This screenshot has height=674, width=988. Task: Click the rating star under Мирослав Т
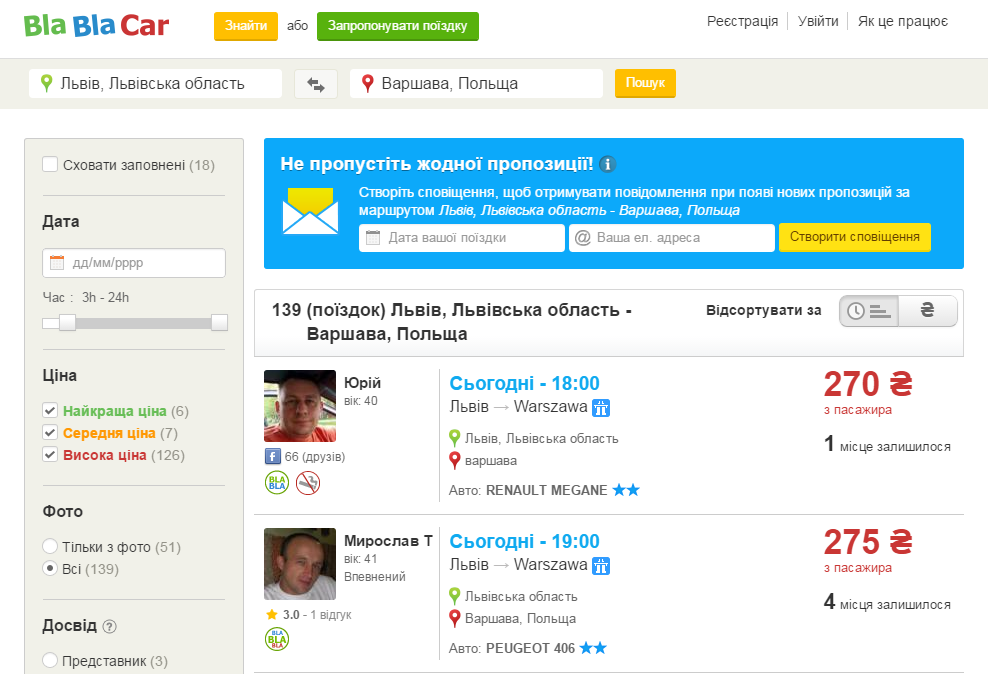click(272, 614)
